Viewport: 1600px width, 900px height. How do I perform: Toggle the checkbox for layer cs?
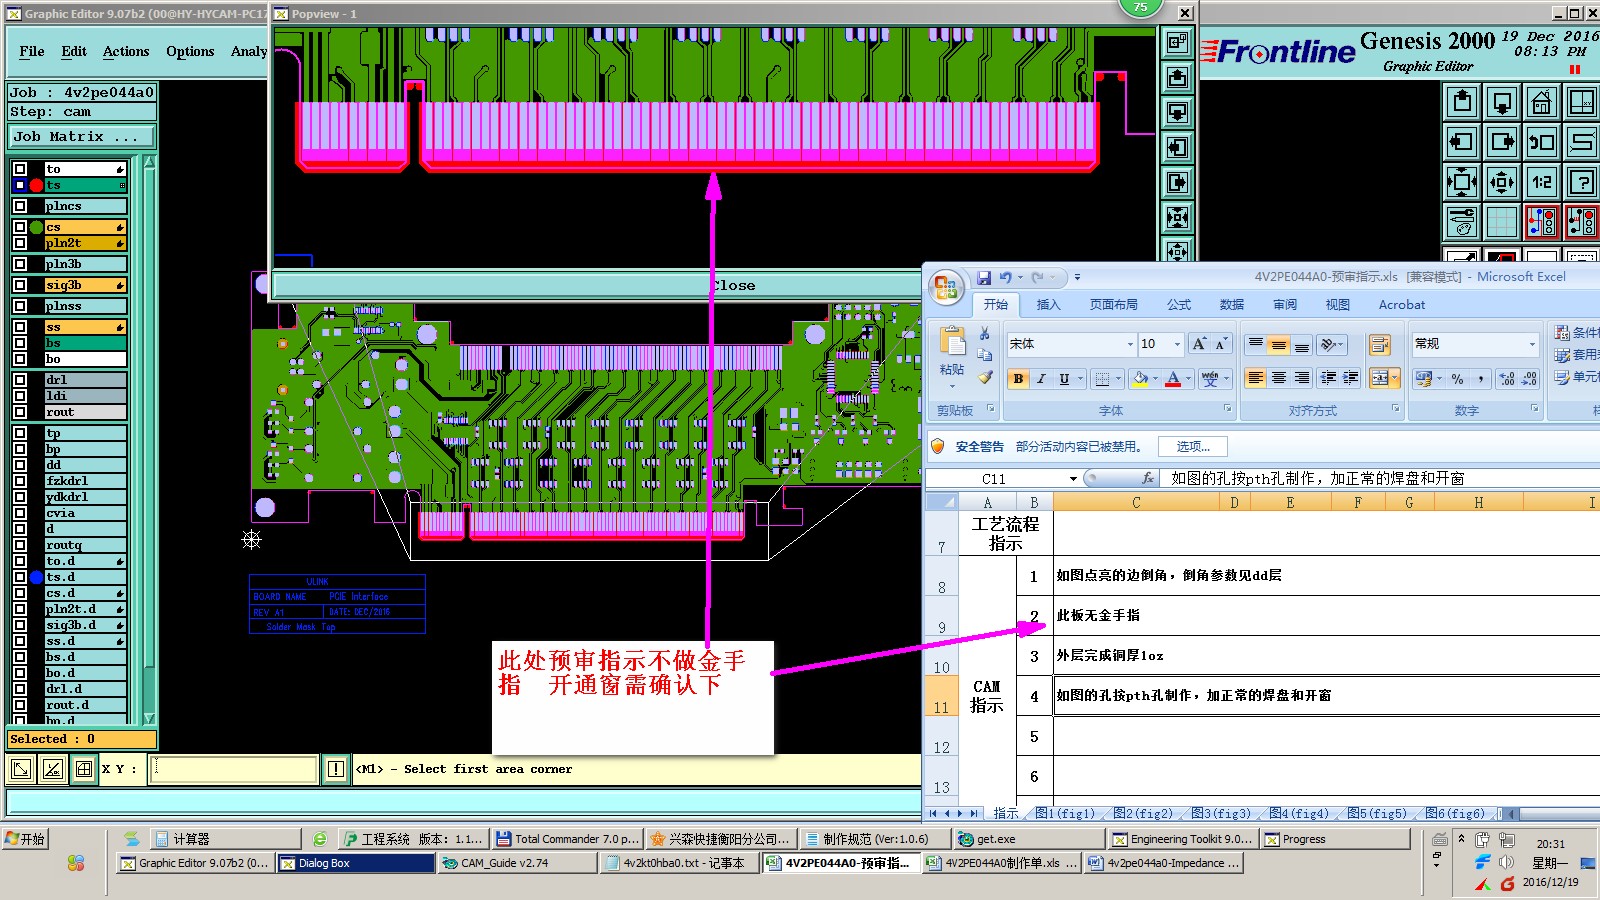coord(20,227)
